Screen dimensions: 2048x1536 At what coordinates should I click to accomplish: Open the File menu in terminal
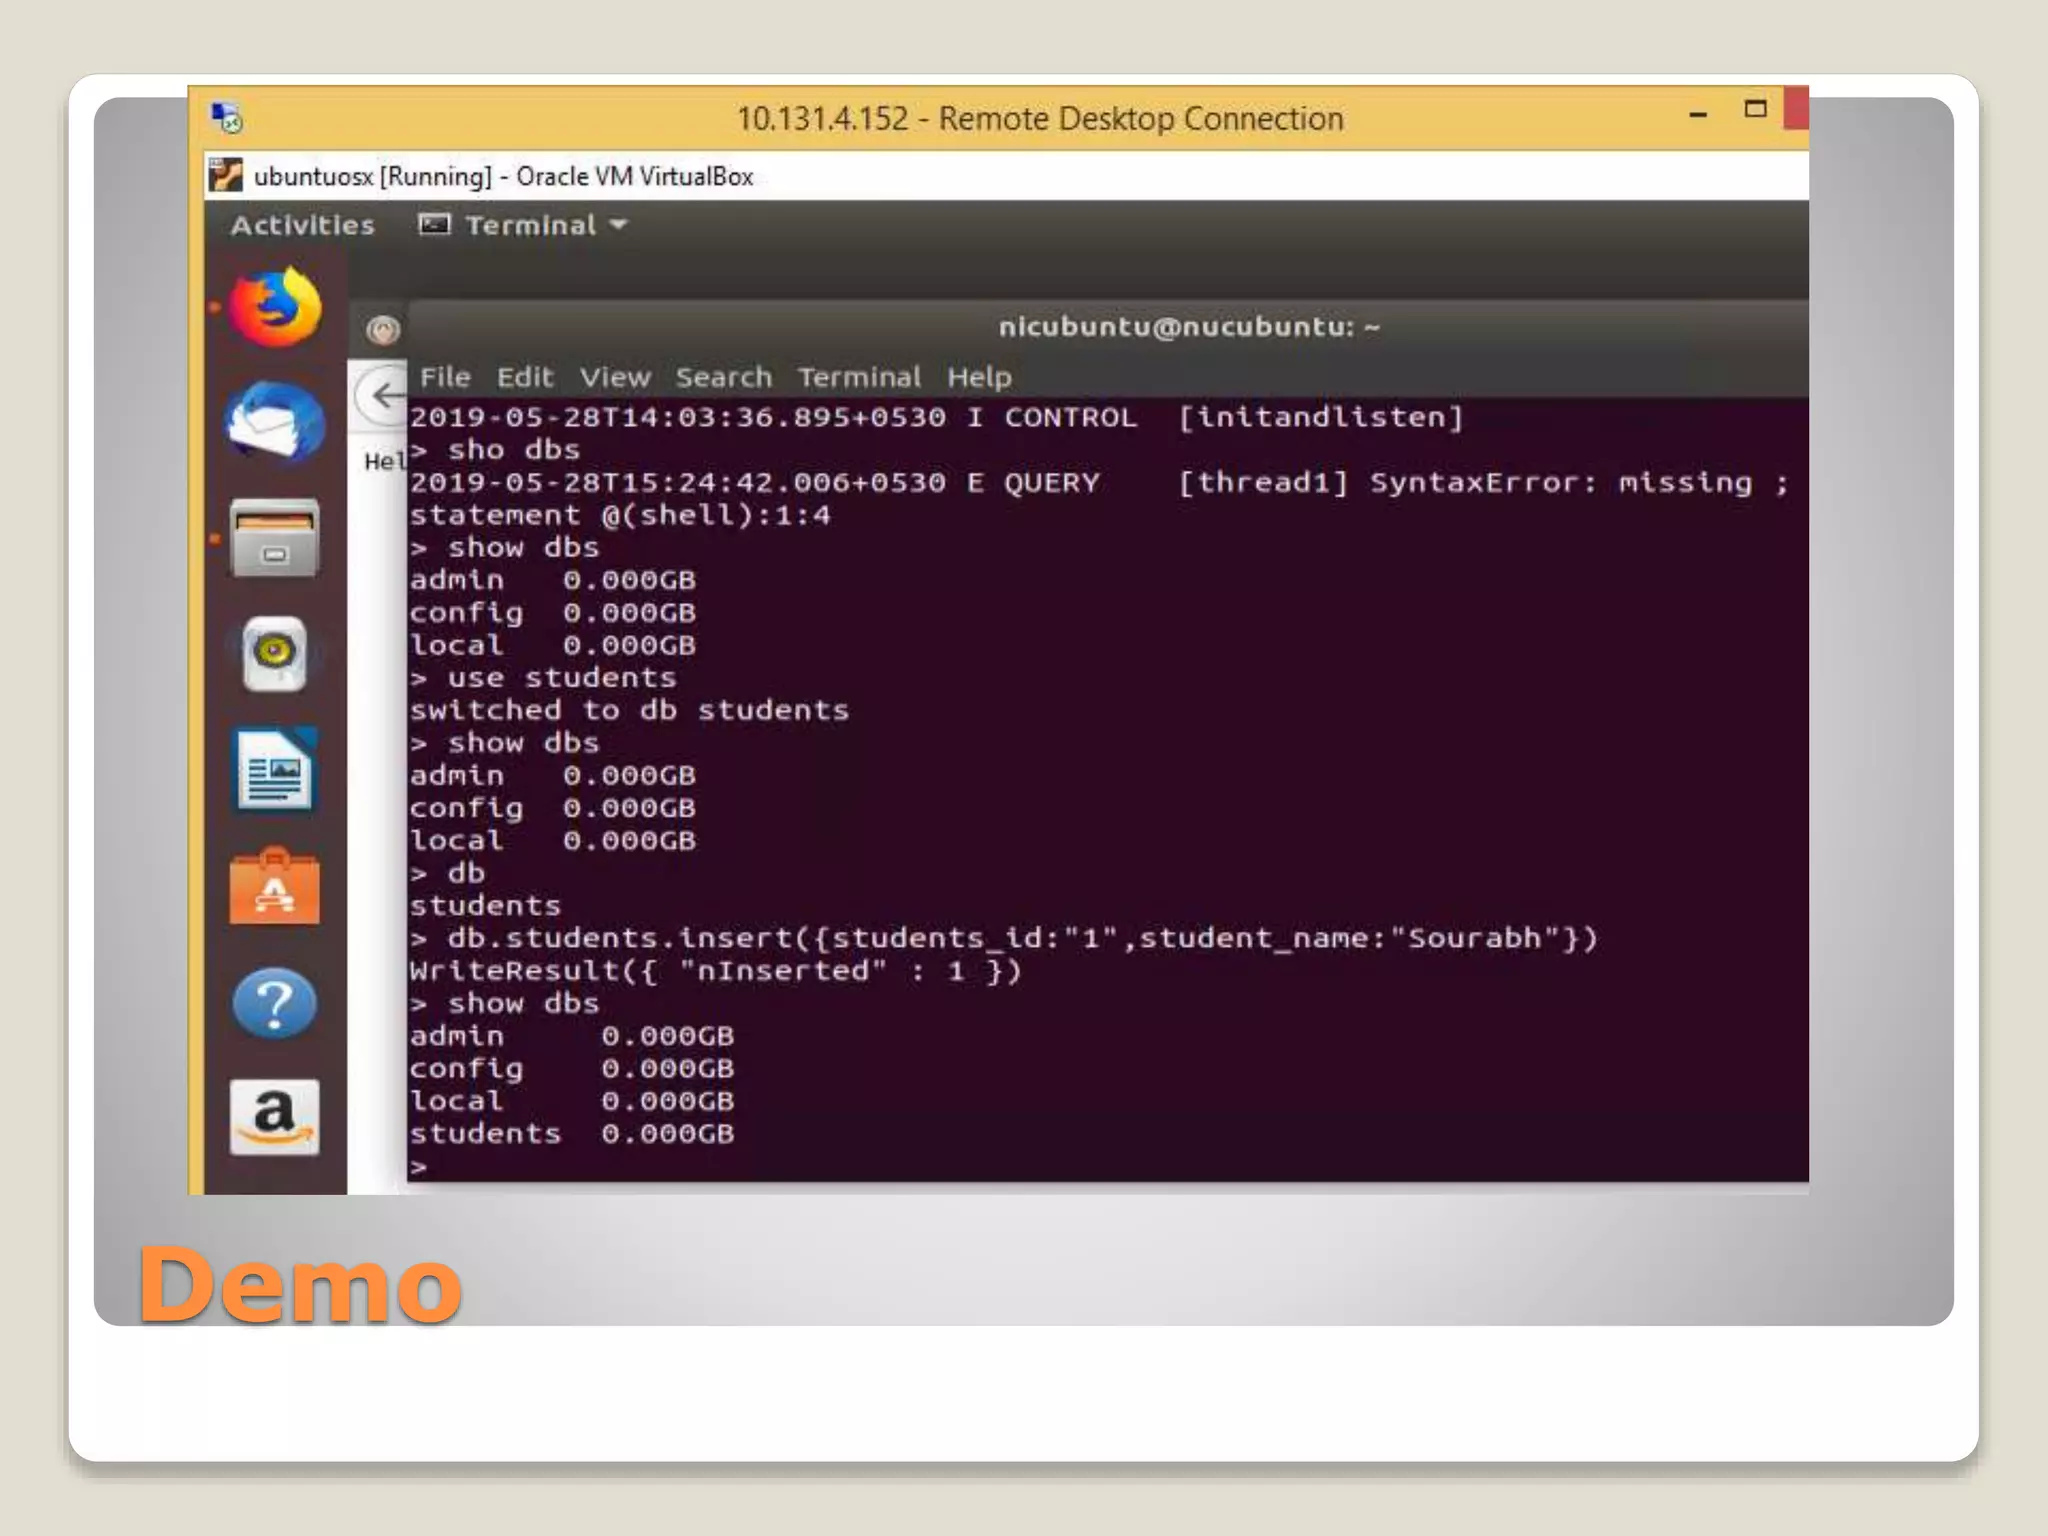click(x=445, y=377)
